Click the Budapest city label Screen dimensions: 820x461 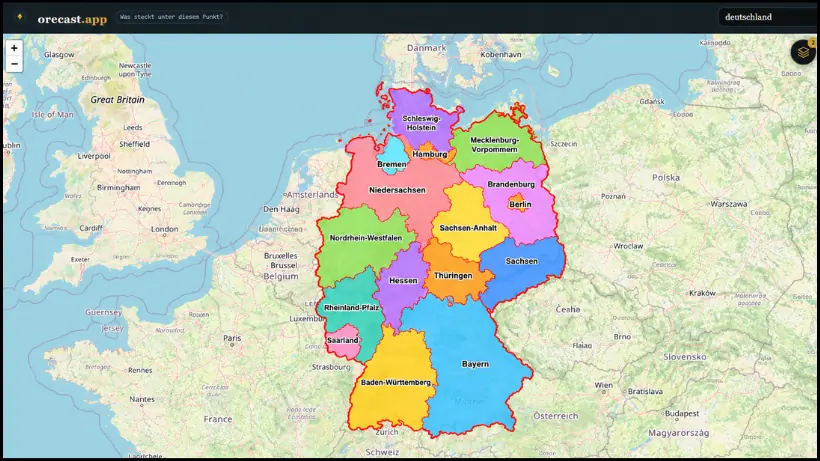coord(682,413)
